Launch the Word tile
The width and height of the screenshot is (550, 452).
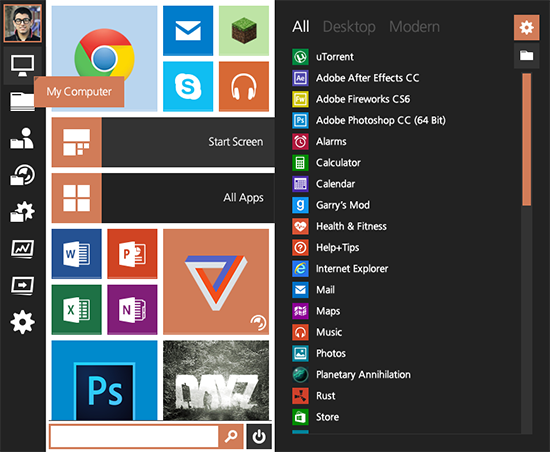(76, 254)
